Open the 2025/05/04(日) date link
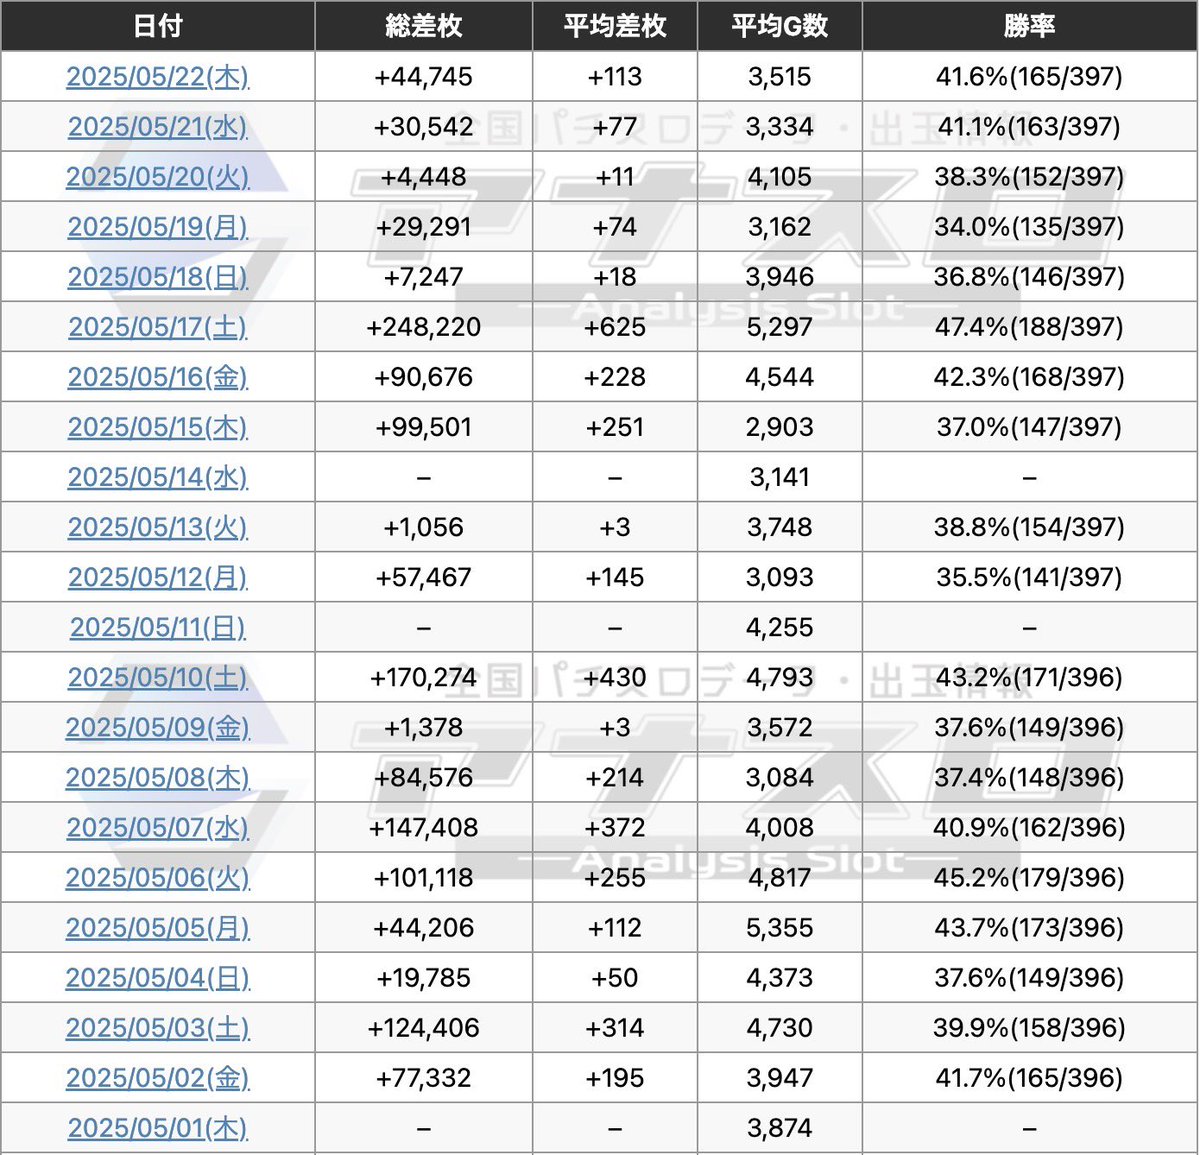The height and width of the screenshot is (1155, 1200). coord(158,978)
